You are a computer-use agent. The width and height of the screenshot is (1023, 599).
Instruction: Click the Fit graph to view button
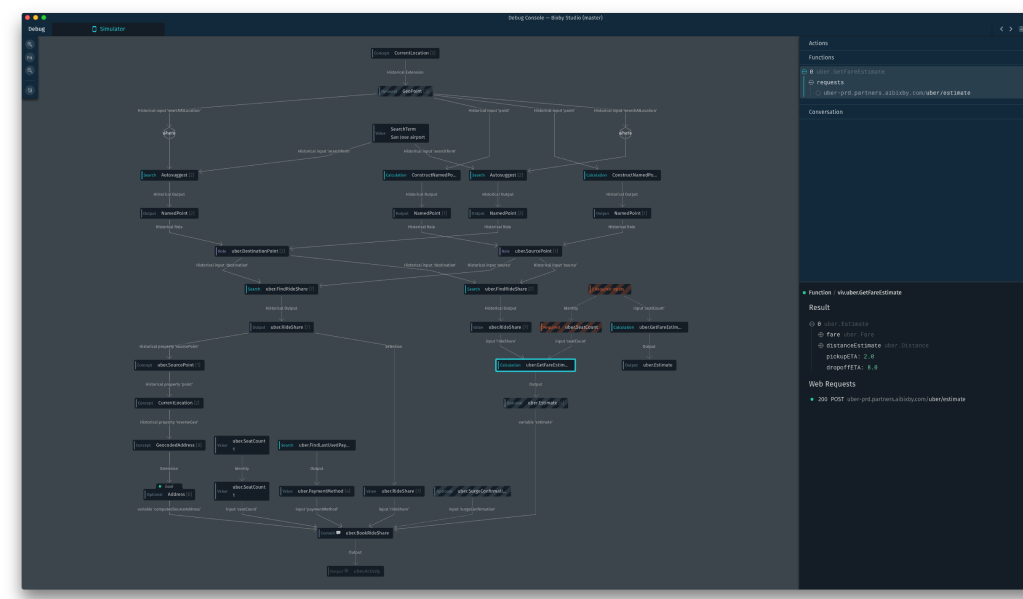pyautogui.click(x=30, y=57)
